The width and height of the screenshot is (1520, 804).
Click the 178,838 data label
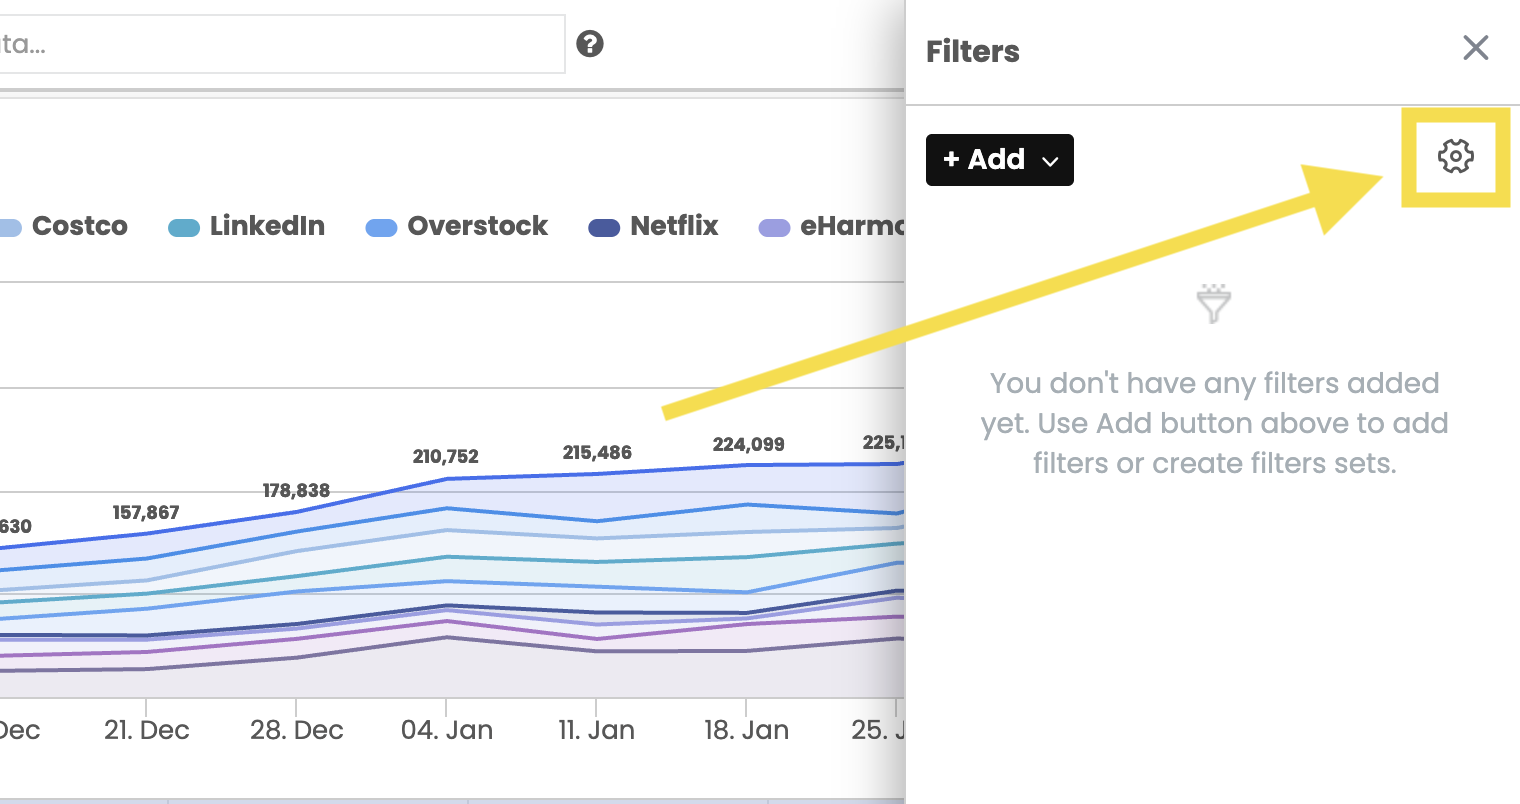[296, 490]
